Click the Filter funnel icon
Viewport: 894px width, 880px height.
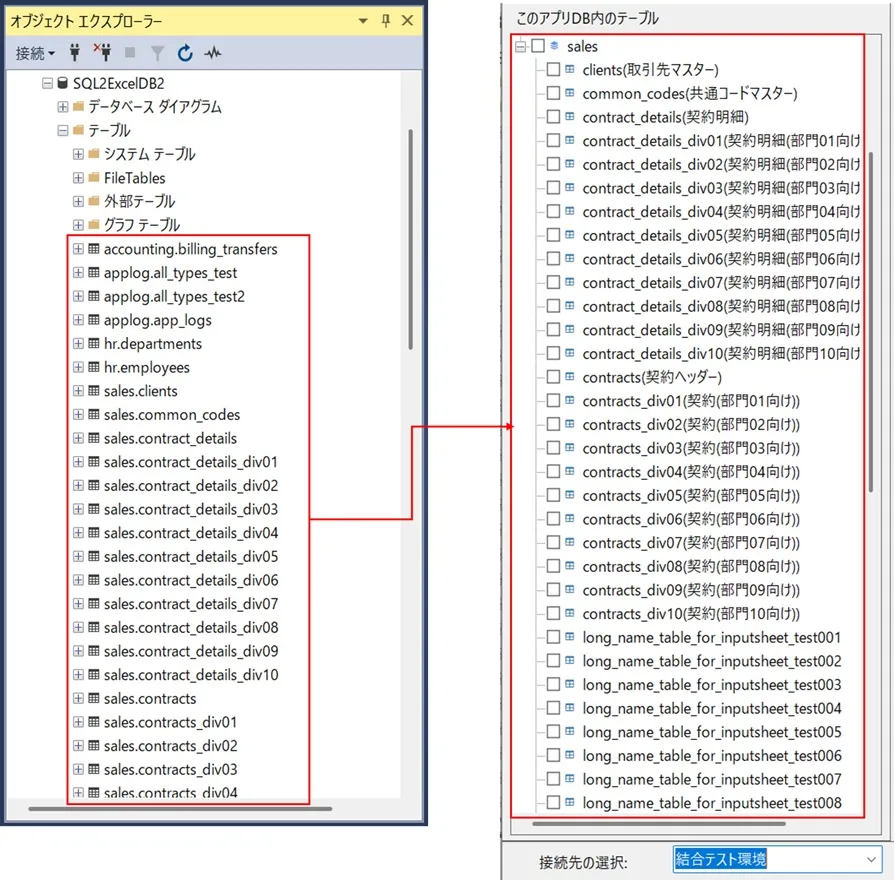tap(157, 53)
